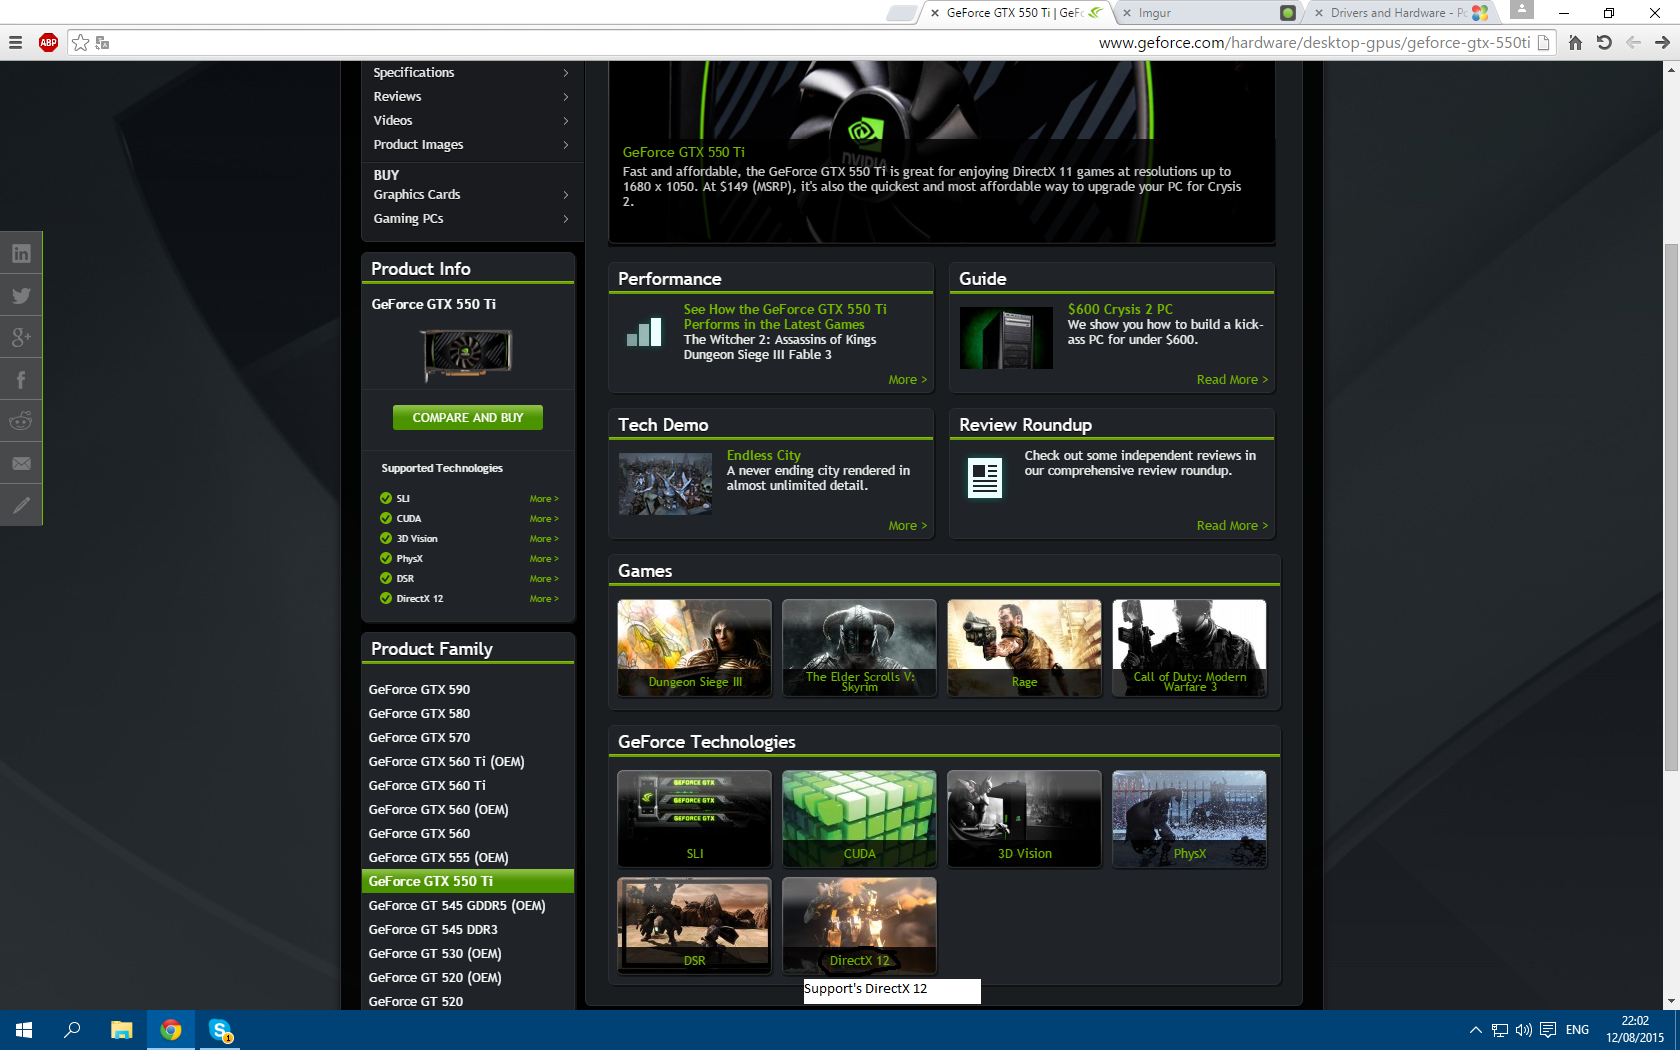The image size is (1680, 1050).
Task: Go to browser home page
Action: 1575,42
